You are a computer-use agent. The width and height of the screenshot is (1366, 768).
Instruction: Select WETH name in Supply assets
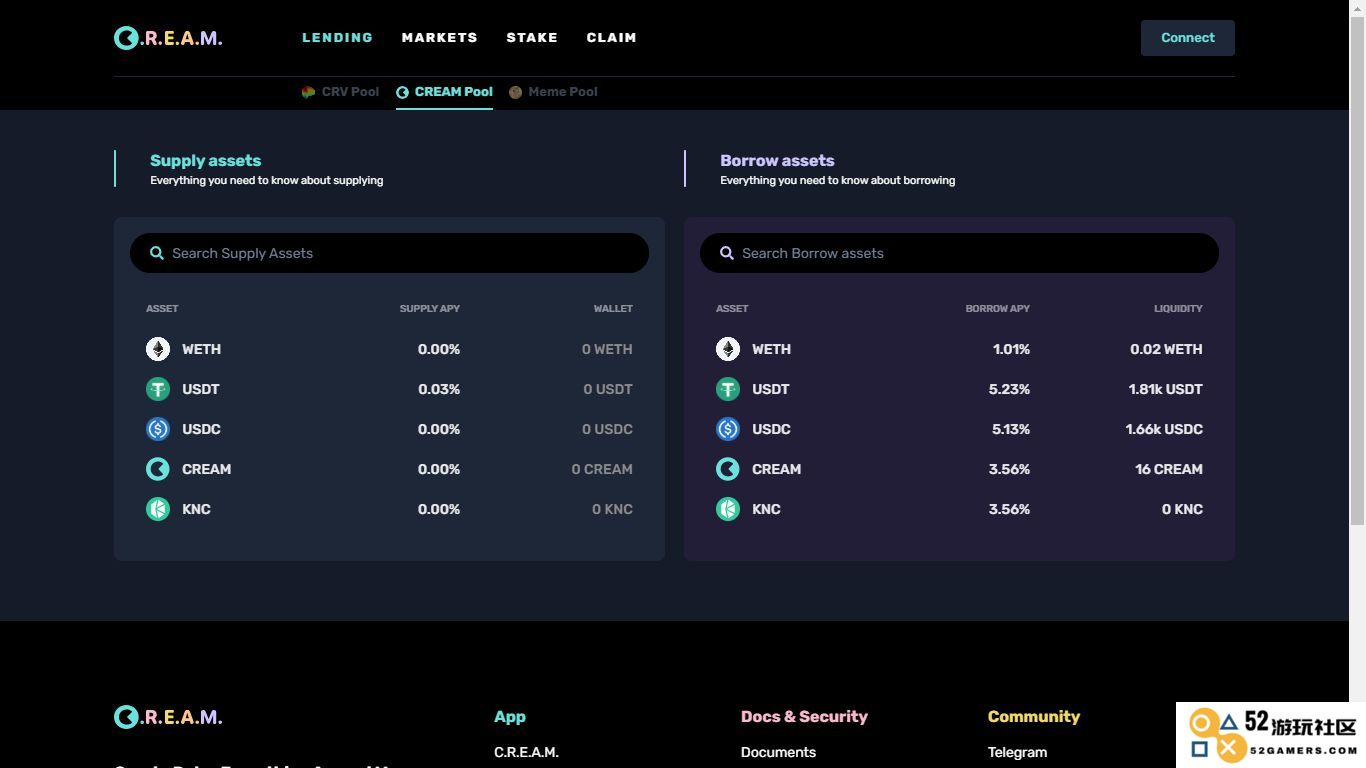coord(201,349)
